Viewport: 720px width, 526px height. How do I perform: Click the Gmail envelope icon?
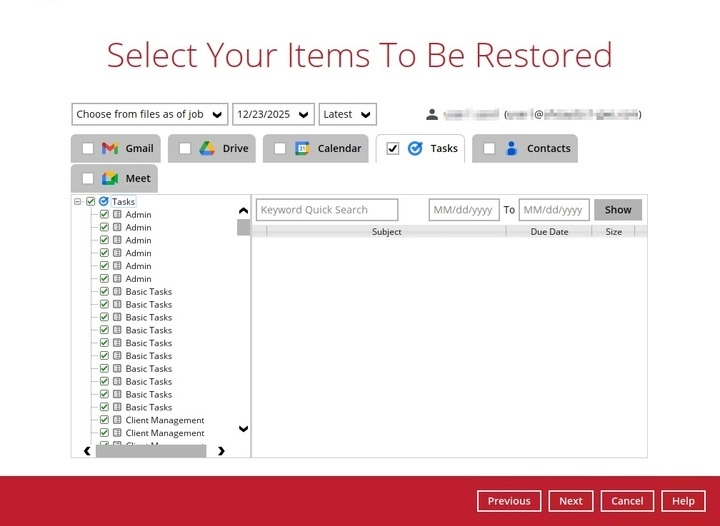(x=110, y=149)
